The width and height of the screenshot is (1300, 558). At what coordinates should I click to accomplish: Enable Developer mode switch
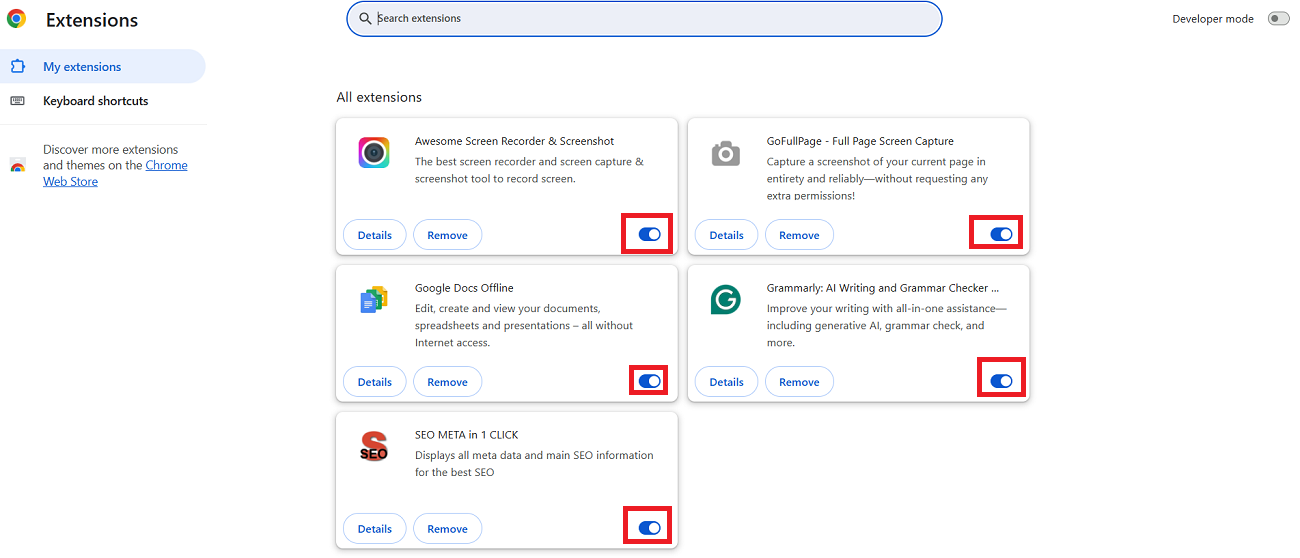pos(1278,19)
